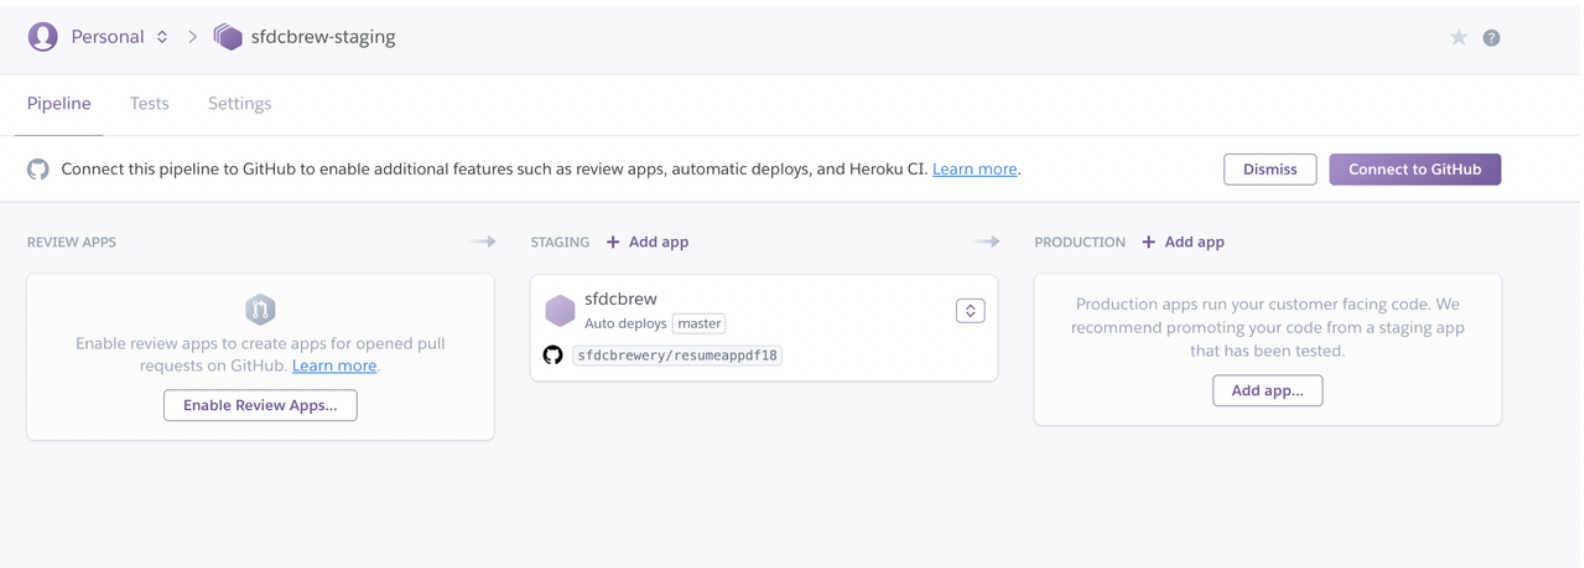Click Enable Review Apps button

(260, 405)
